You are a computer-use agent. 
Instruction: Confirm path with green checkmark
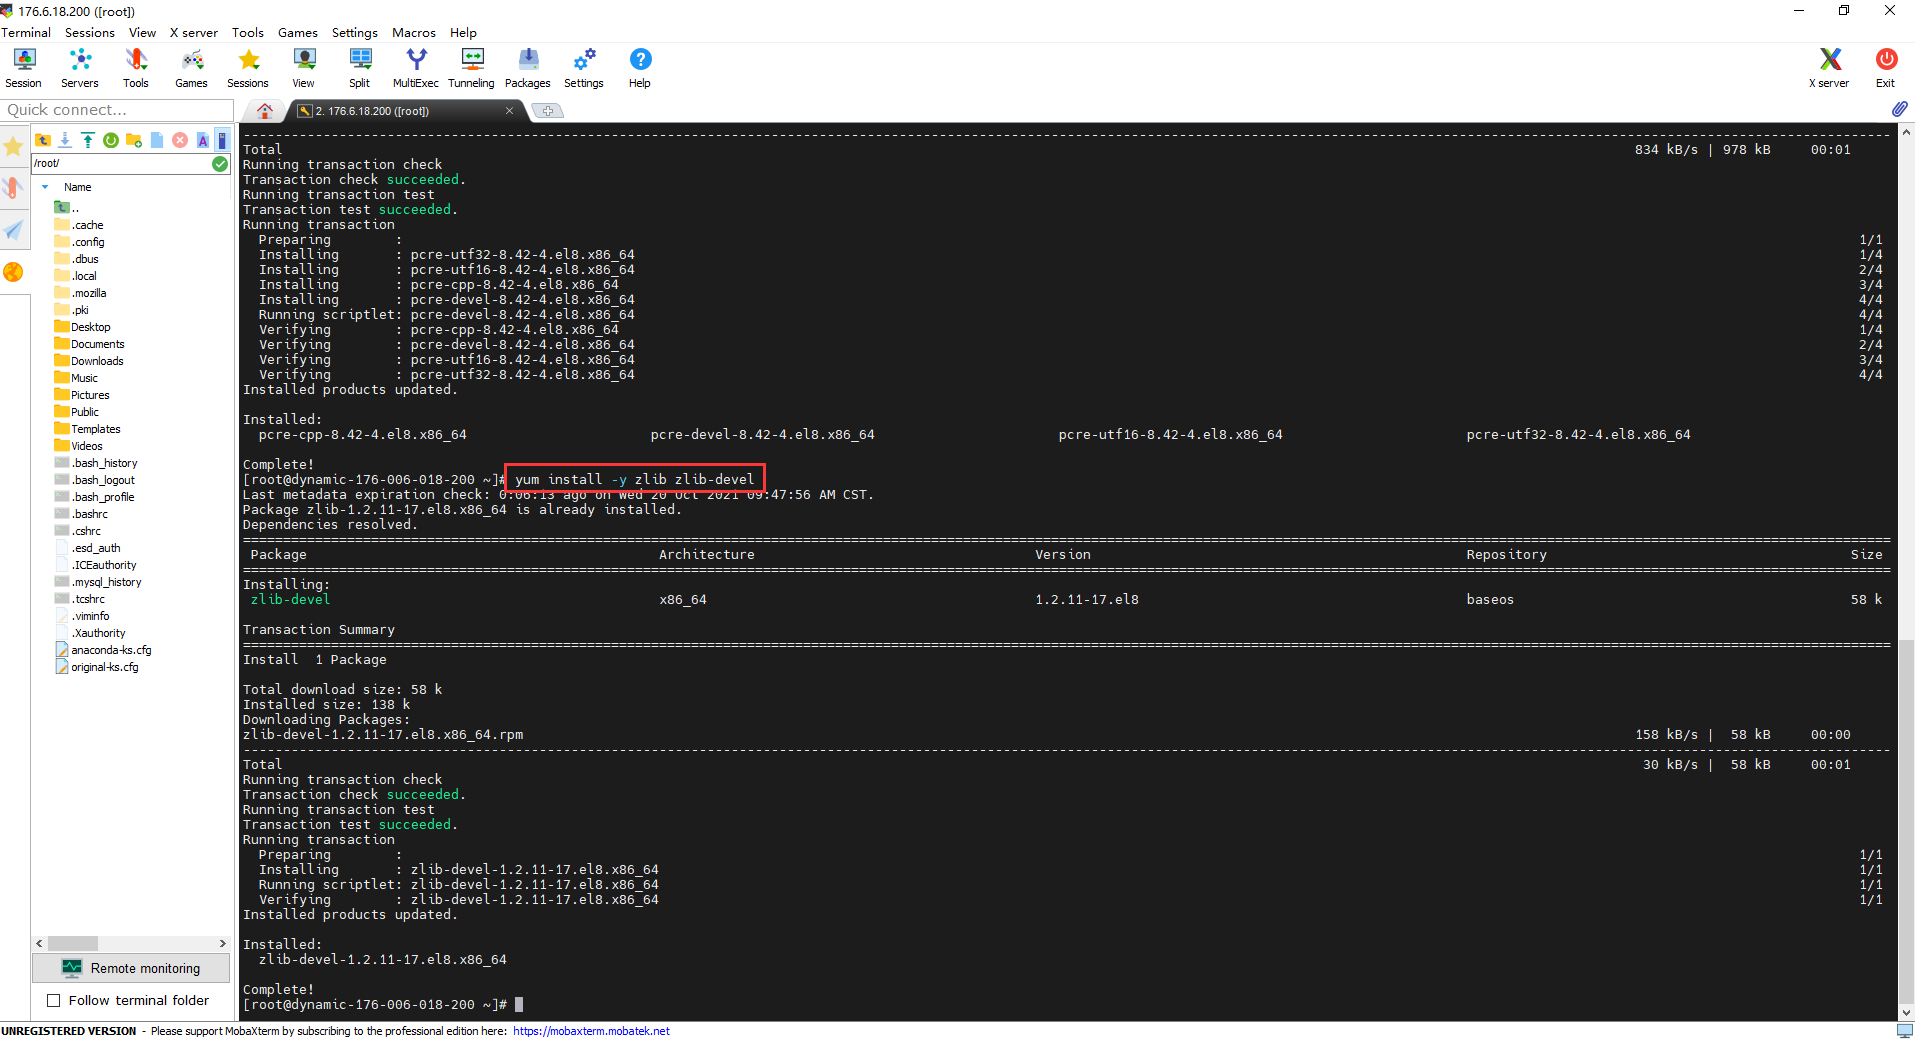point(220,164)
